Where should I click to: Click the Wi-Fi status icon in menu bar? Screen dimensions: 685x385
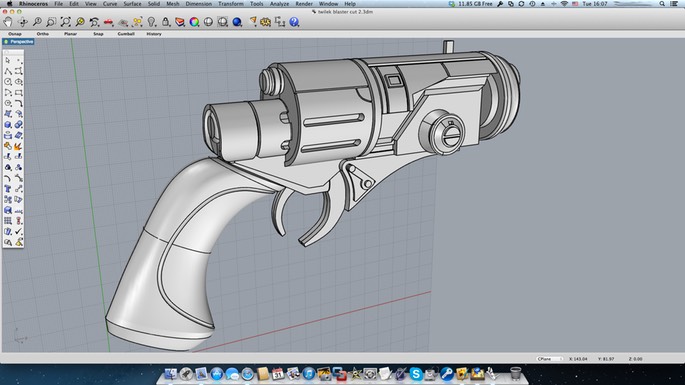coord(564,3)
